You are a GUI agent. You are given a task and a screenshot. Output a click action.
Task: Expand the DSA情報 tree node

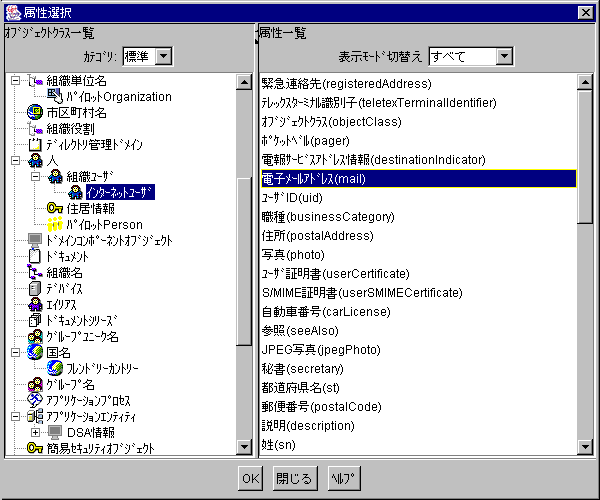35,432
